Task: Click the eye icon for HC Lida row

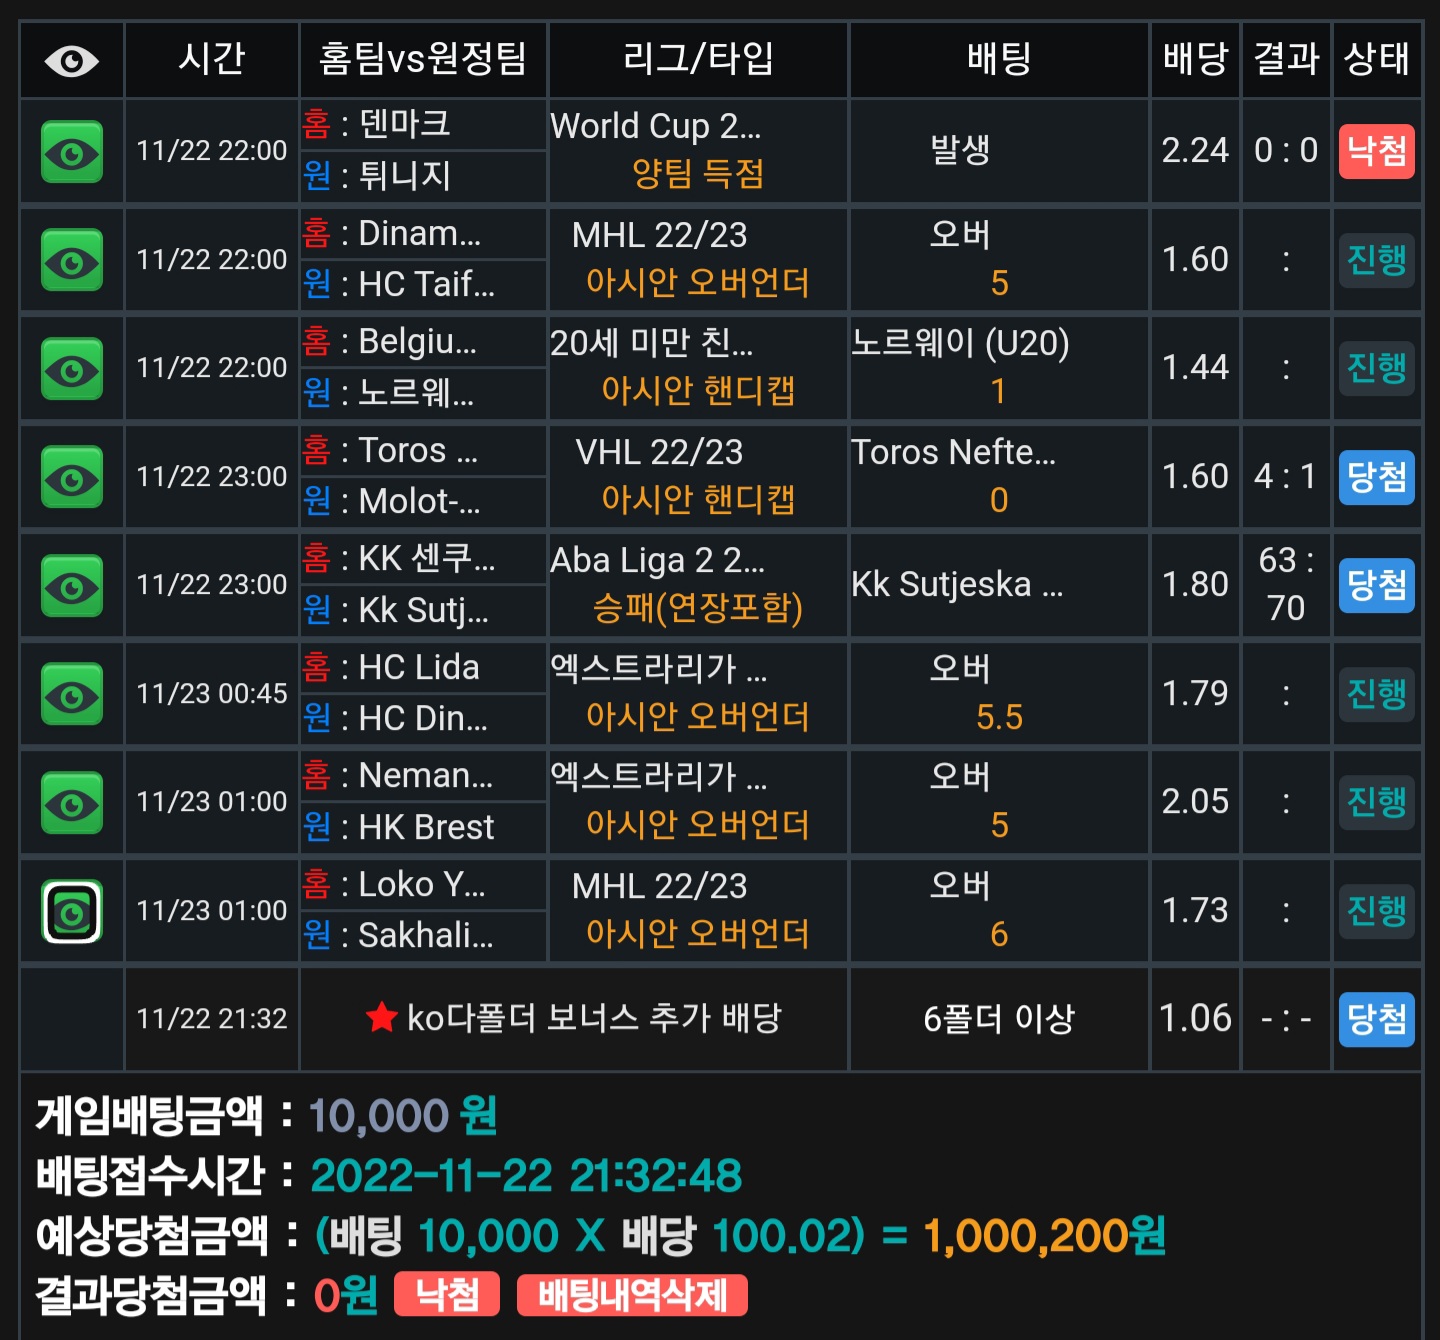Action: click(x=72, y=694)
